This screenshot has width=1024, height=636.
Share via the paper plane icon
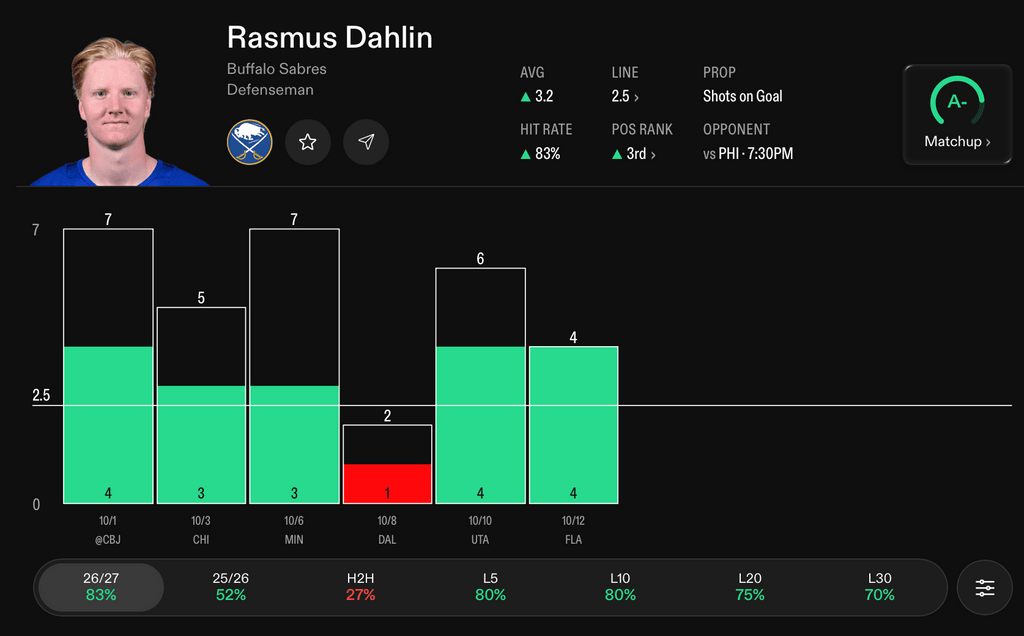tap(366, 142)
